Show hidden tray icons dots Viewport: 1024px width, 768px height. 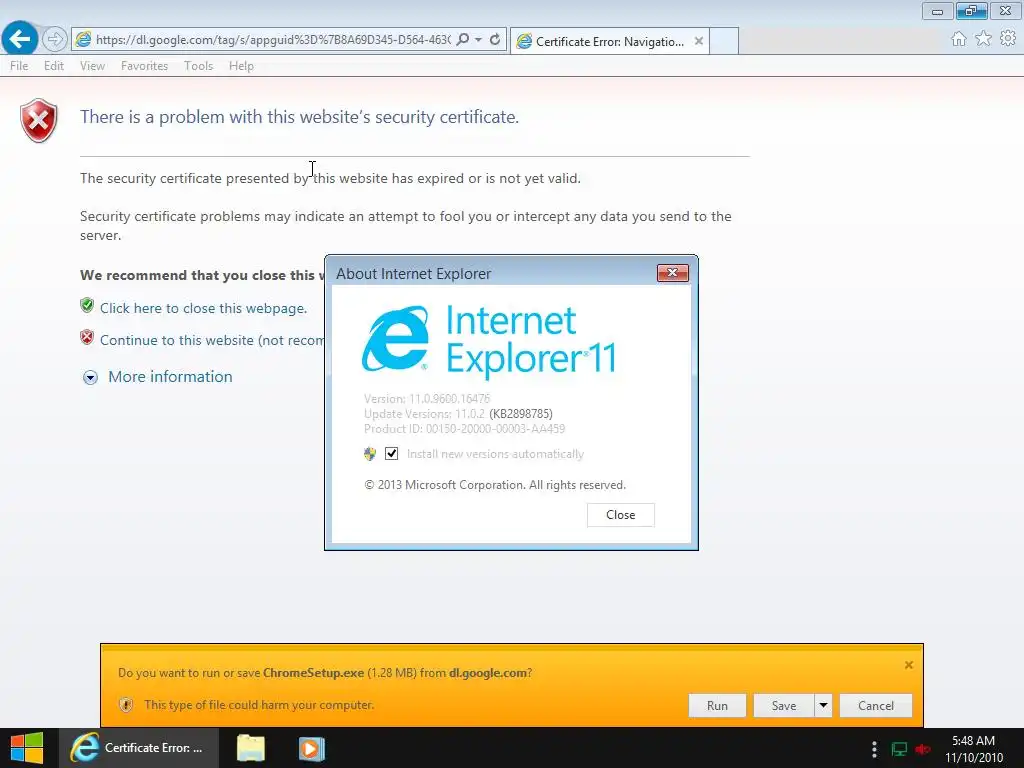874,749
